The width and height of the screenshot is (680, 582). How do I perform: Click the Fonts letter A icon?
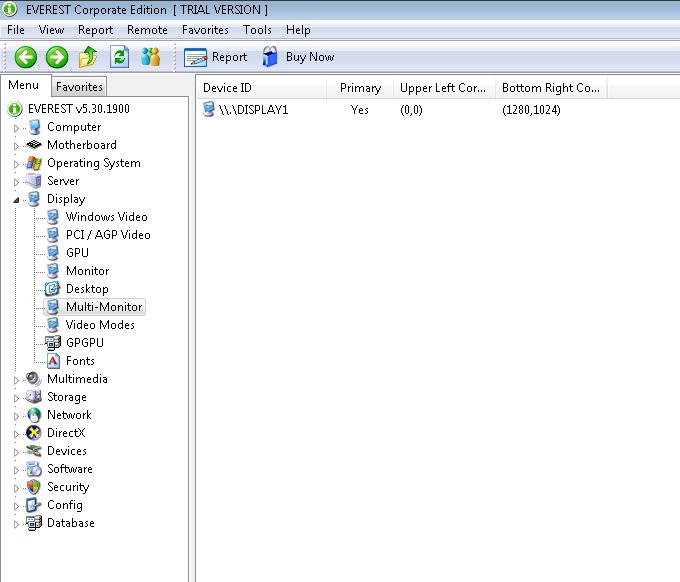pyautogui.click(x=53, y=361)
